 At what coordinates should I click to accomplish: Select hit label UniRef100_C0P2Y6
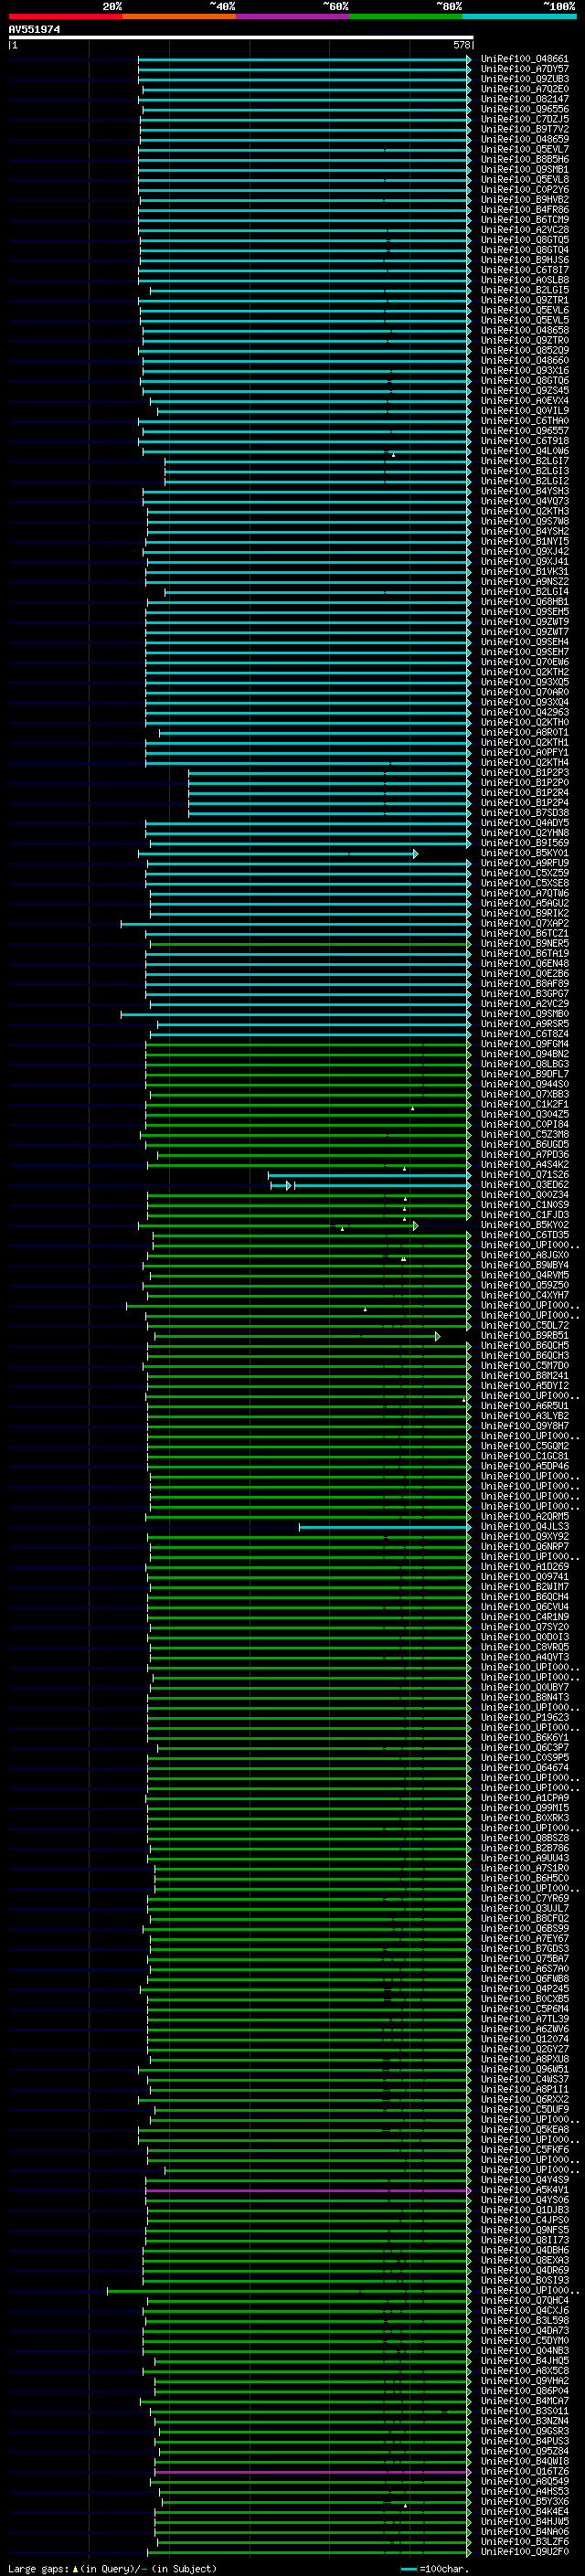[x=524, y=190]
